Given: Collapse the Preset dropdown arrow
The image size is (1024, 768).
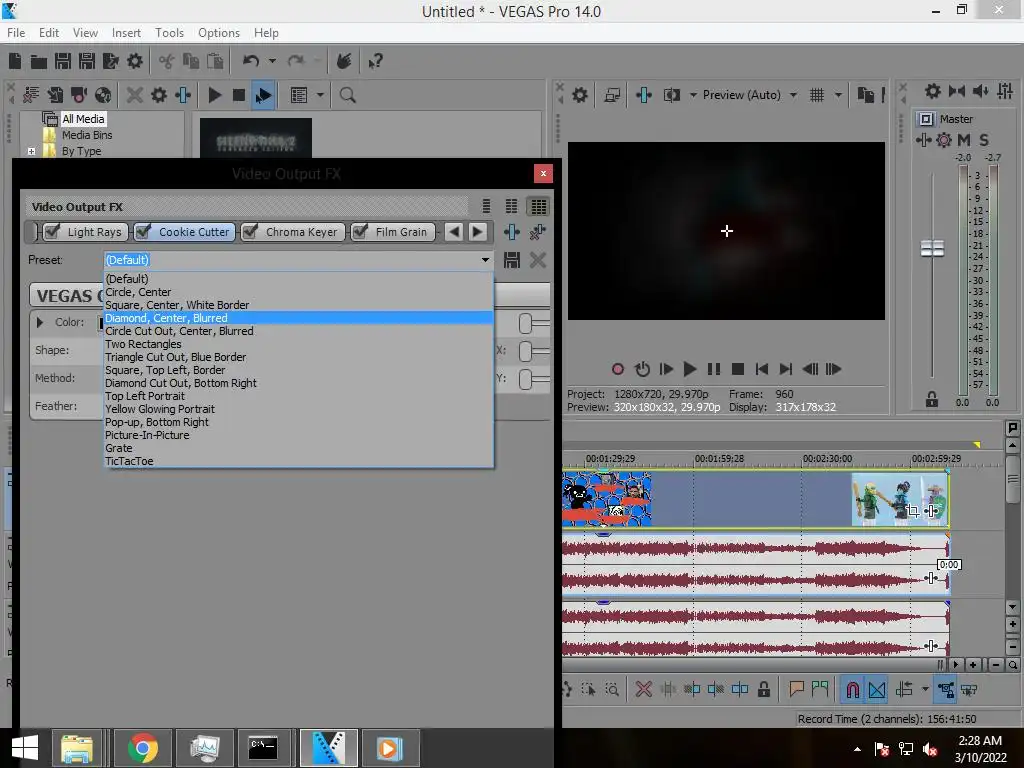Looking at the screenshot, I should tap(485, 260).
